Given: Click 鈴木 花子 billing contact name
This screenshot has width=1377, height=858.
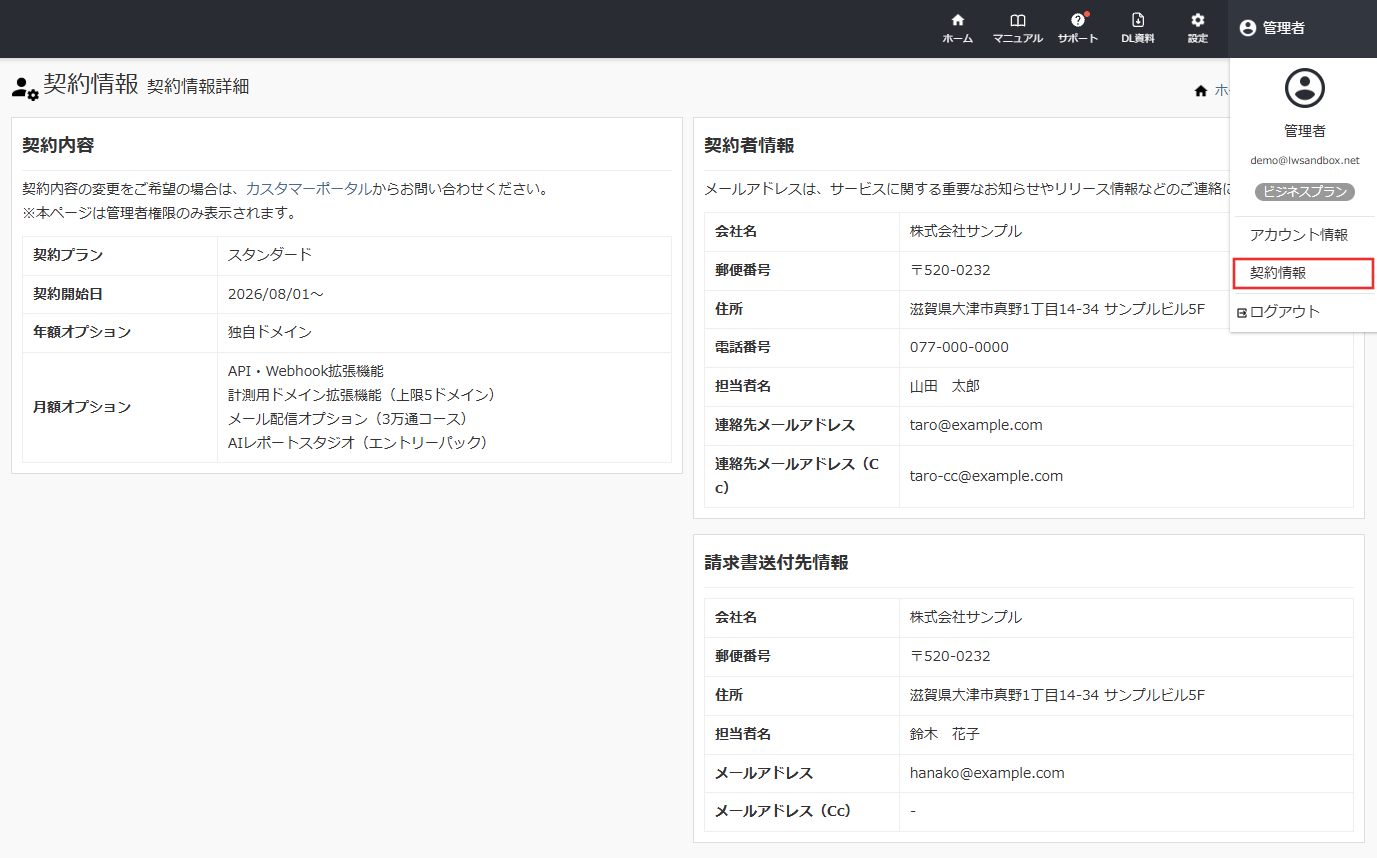Looking at the screenshot, I should (945, 734).
